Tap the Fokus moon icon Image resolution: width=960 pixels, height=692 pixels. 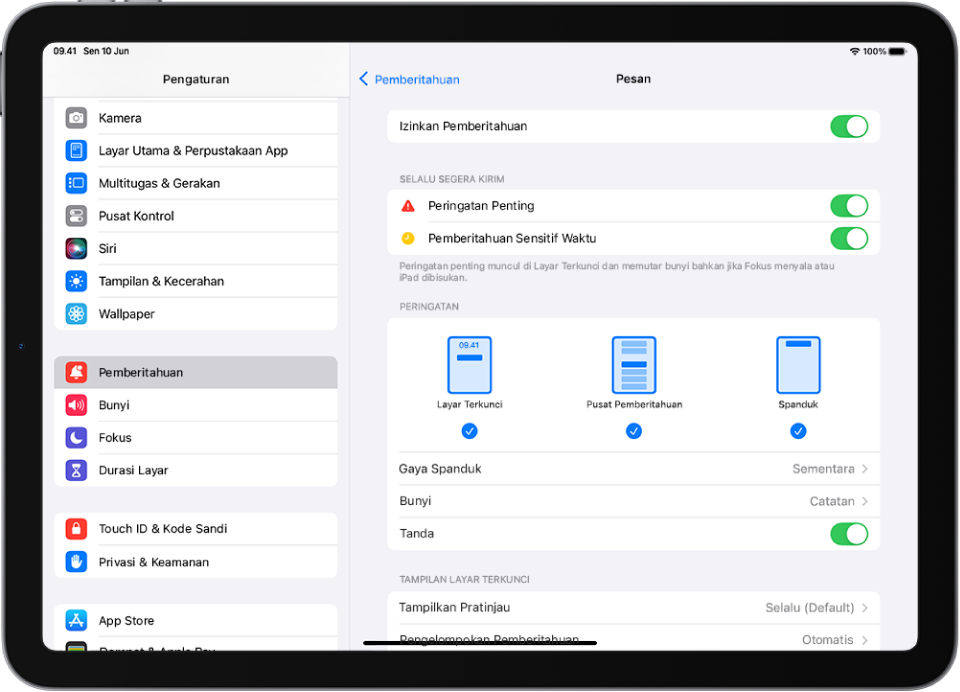pyautogui.click(x=76, y=437)
